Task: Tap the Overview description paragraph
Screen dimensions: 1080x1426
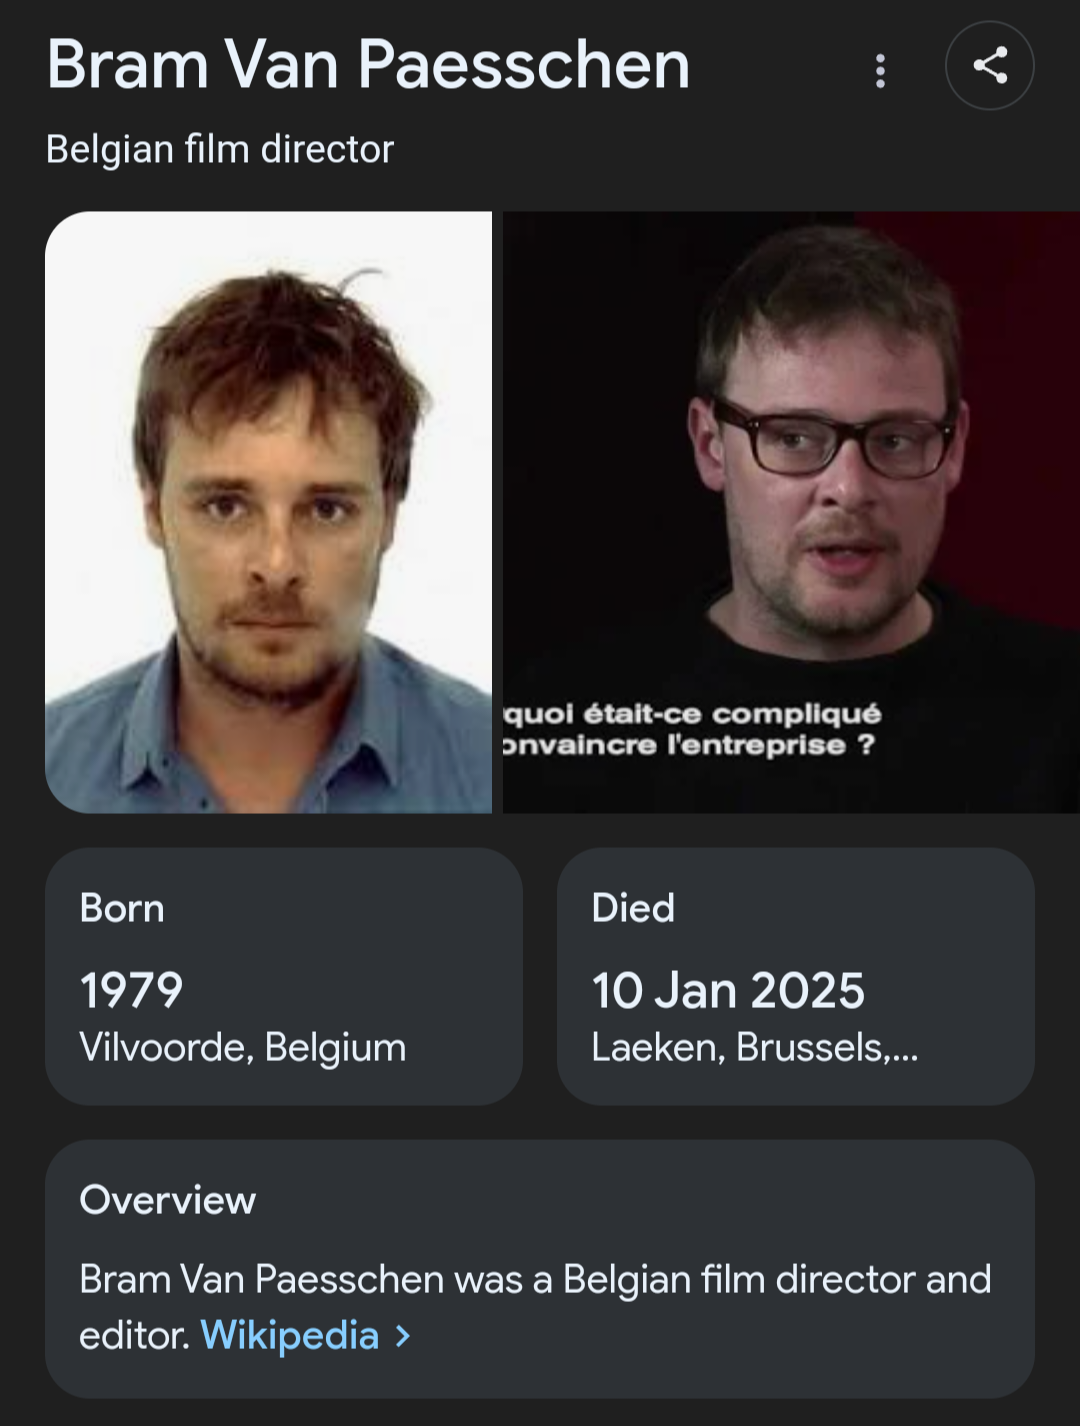Action: coord(535,1307)
